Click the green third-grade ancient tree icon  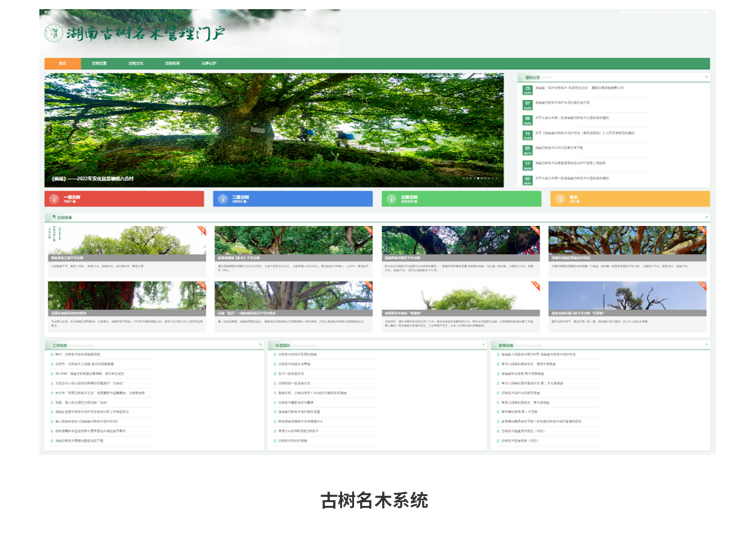point(391,199)
